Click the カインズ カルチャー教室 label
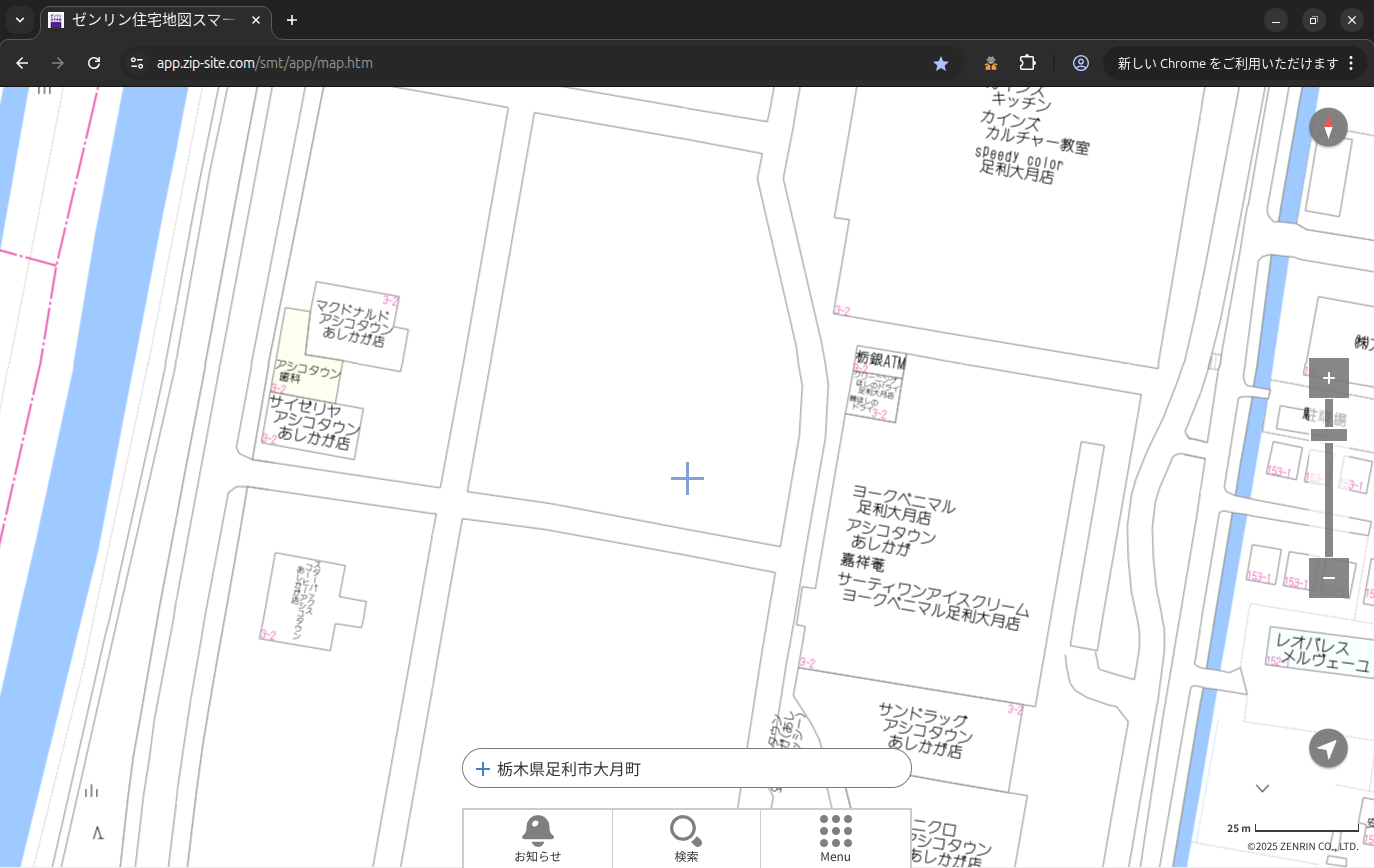 point(1034,133)
